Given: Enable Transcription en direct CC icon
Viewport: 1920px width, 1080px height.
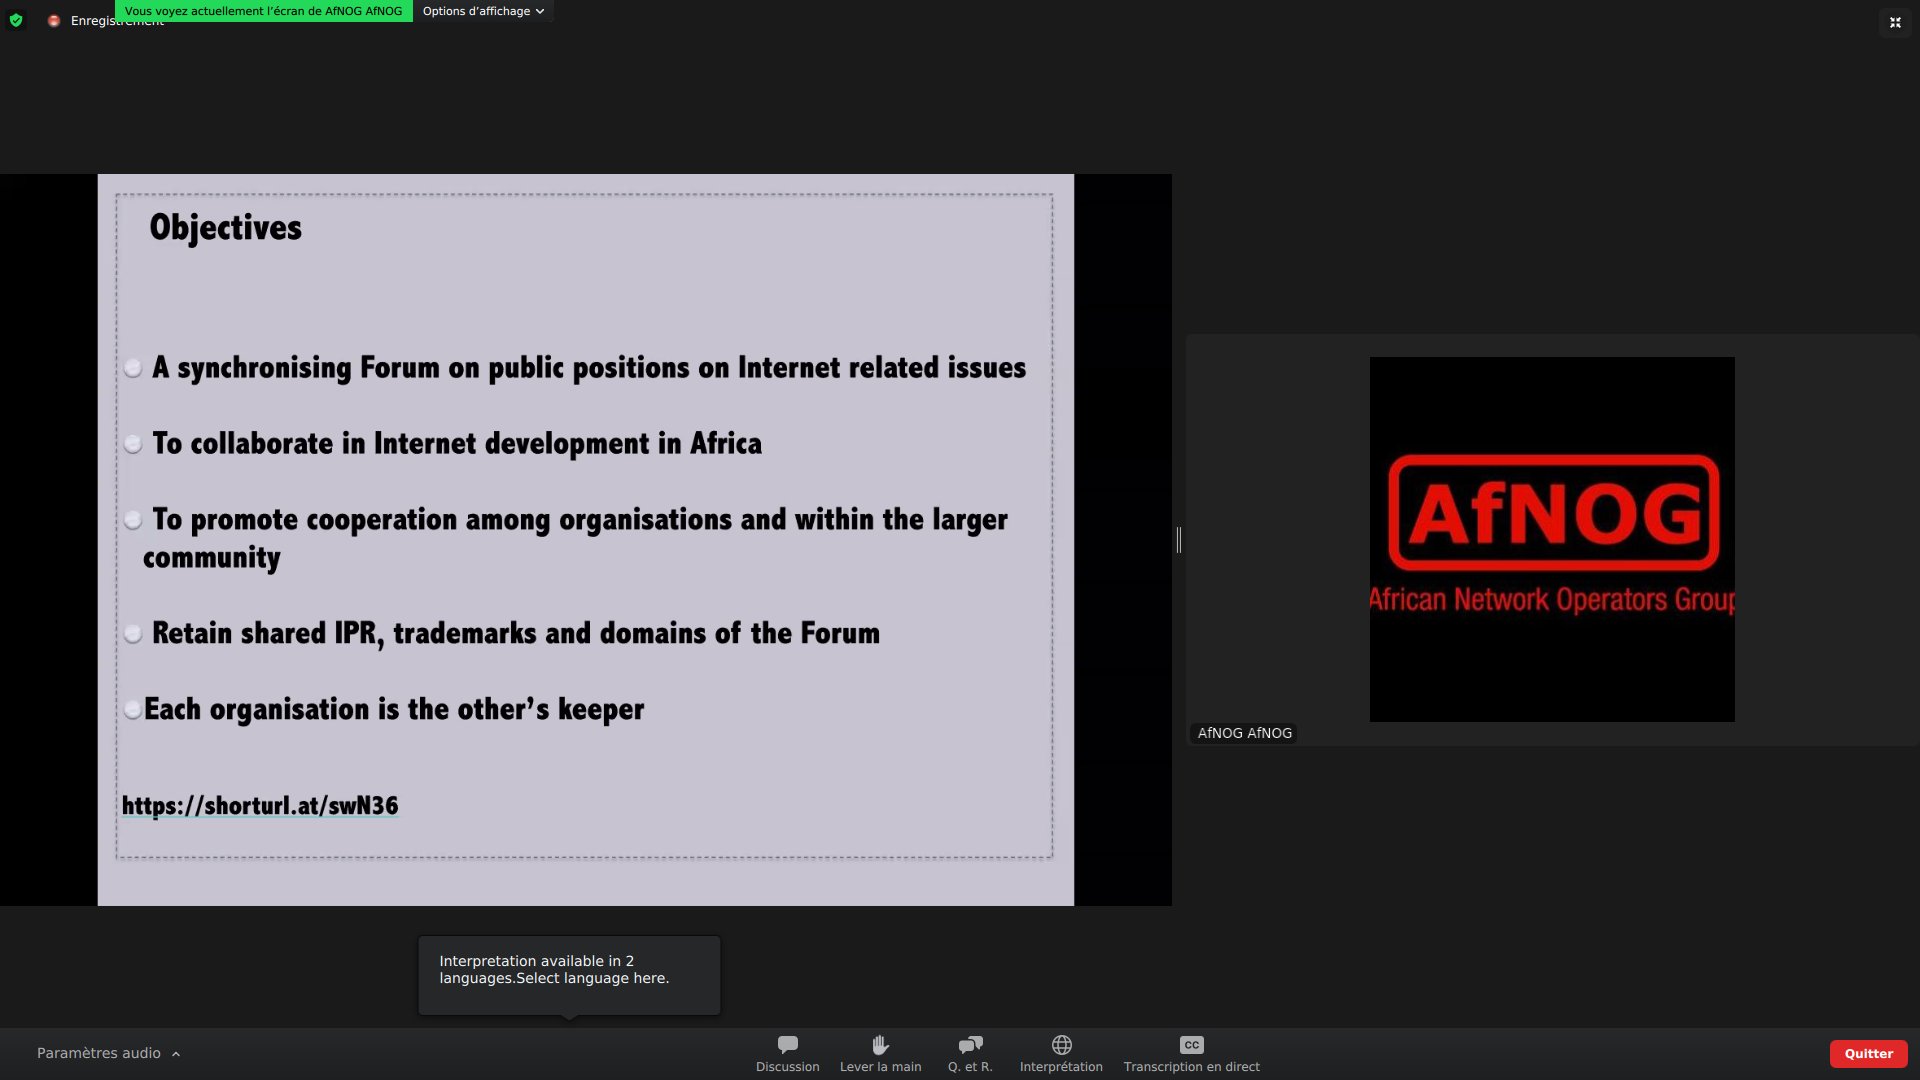Looking at the screenshot, I should click(1191, 1045).
